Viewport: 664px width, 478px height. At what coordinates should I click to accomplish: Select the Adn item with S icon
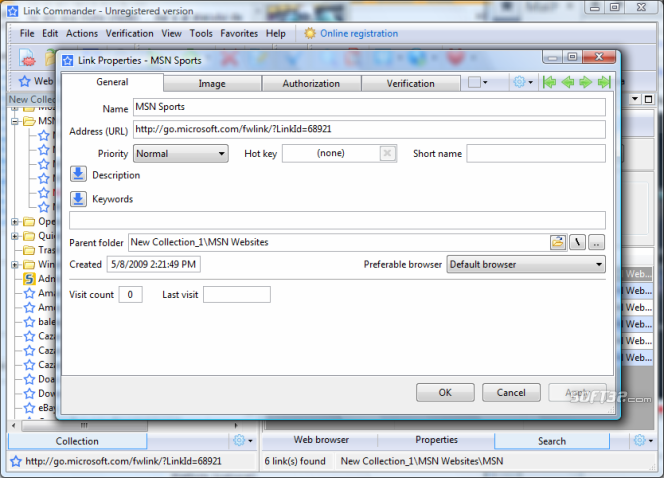pos(39,279)
